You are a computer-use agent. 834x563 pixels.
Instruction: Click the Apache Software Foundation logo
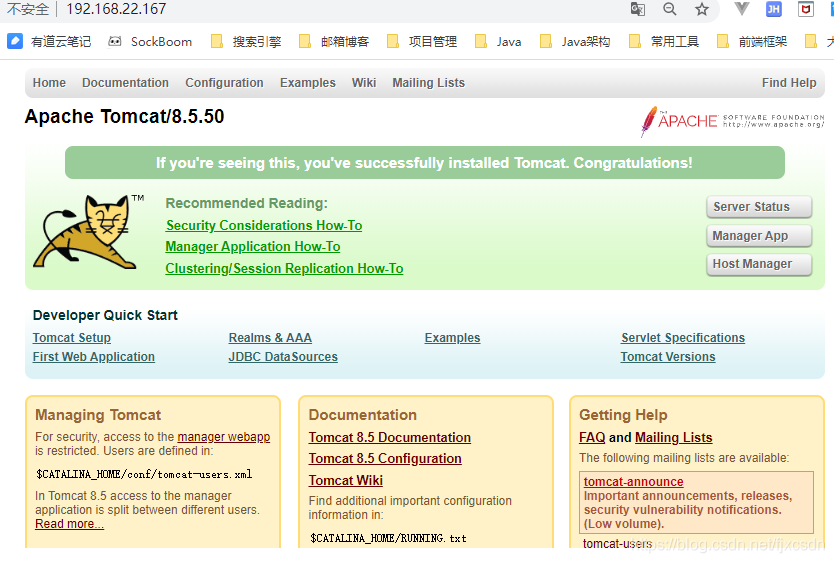(732, 121)
